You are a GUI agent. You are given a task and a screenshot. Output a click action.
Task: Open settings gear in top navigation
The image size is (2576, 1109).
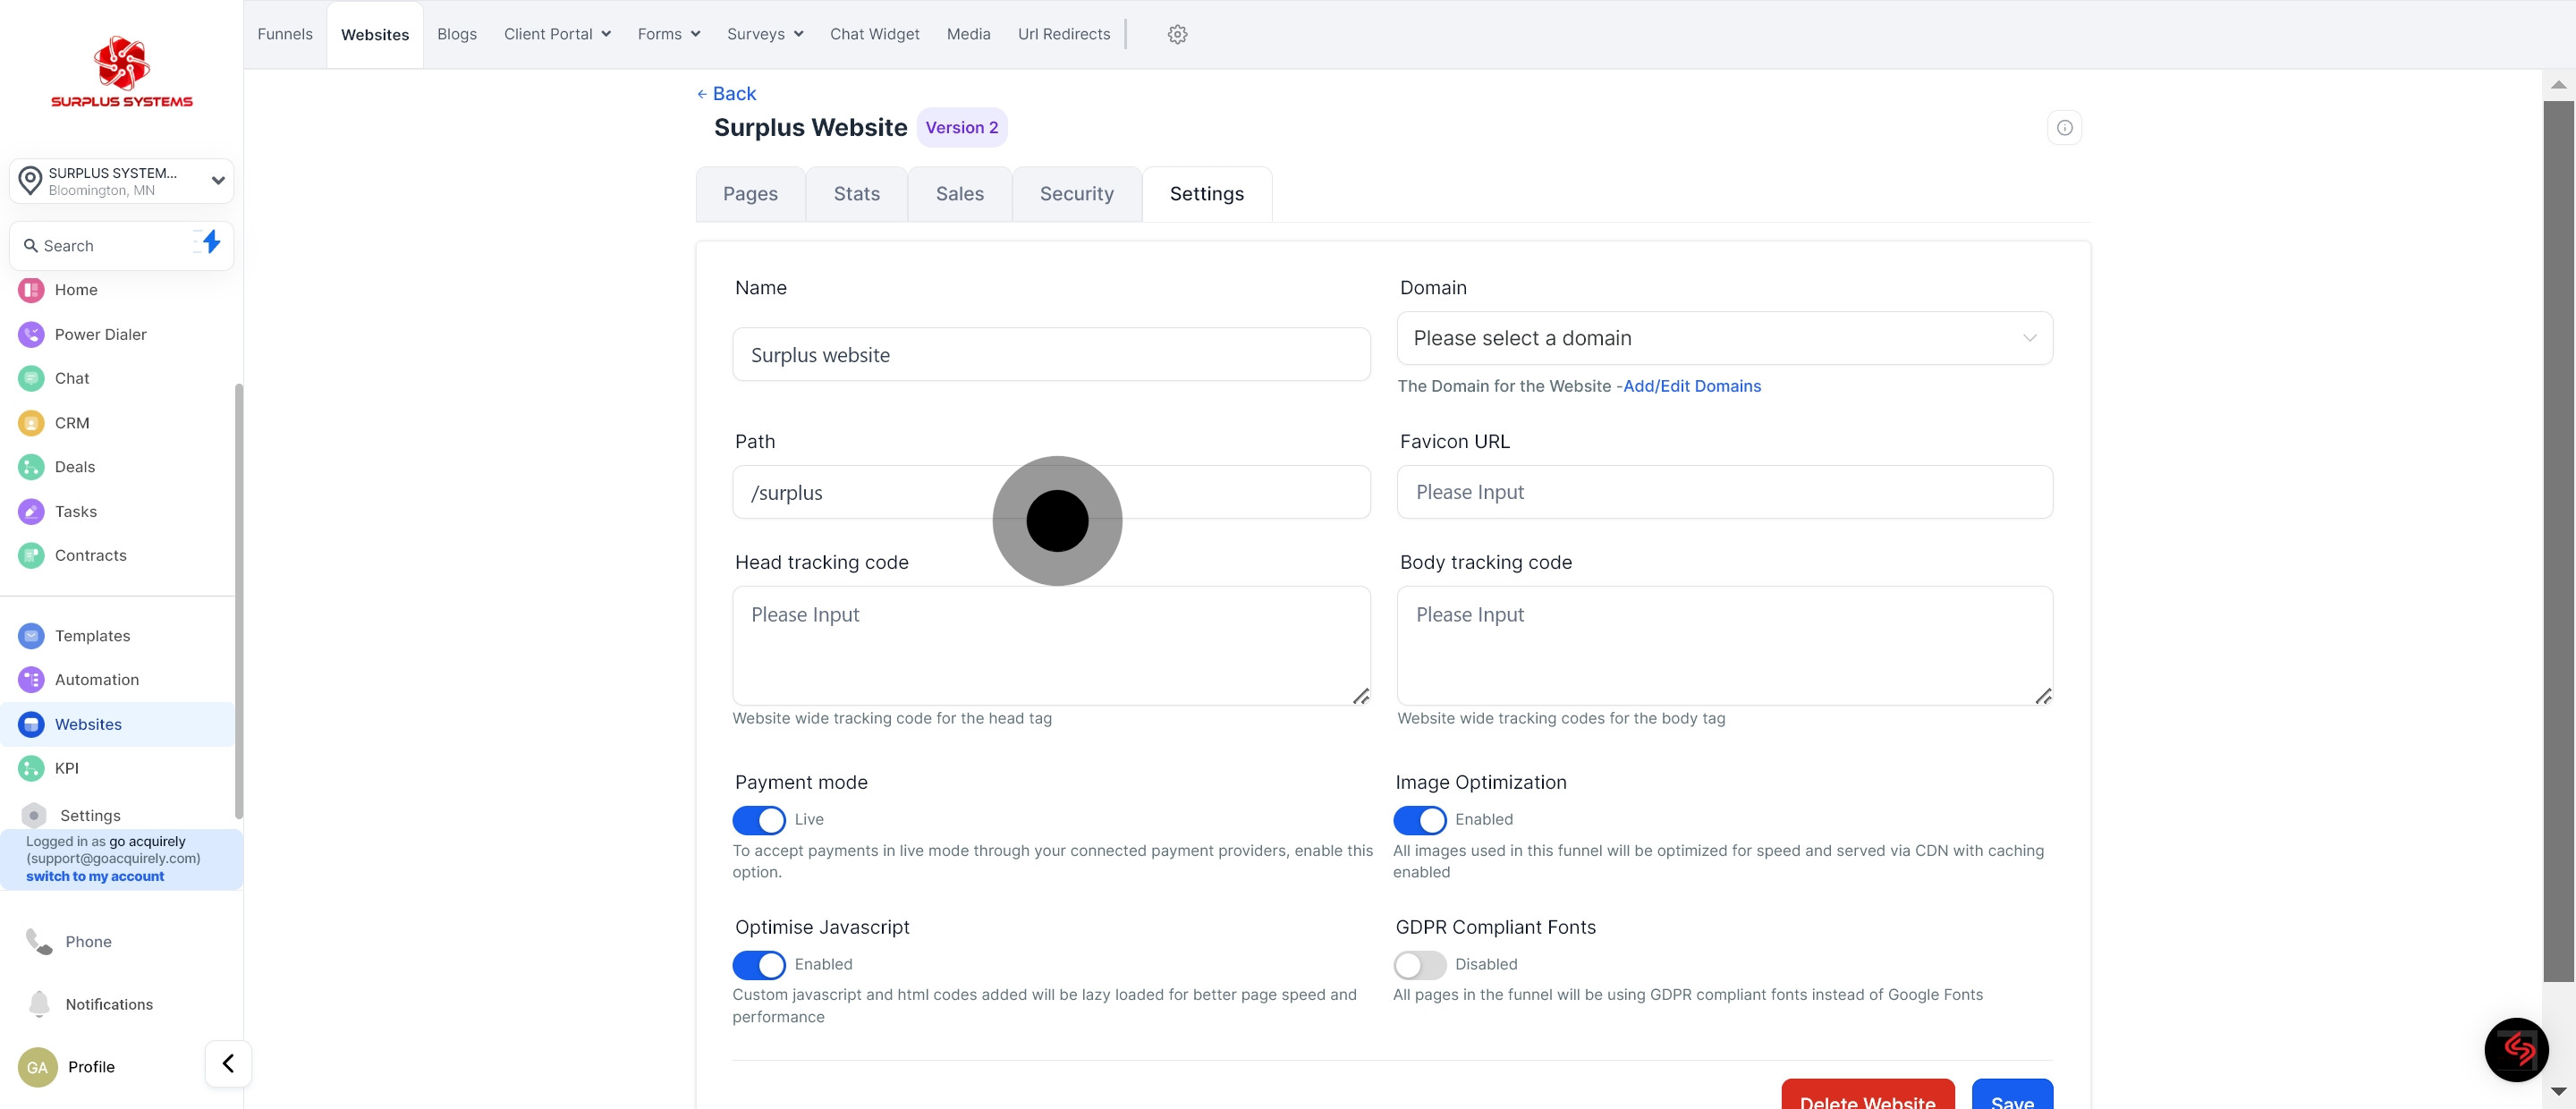point(1177,34)
